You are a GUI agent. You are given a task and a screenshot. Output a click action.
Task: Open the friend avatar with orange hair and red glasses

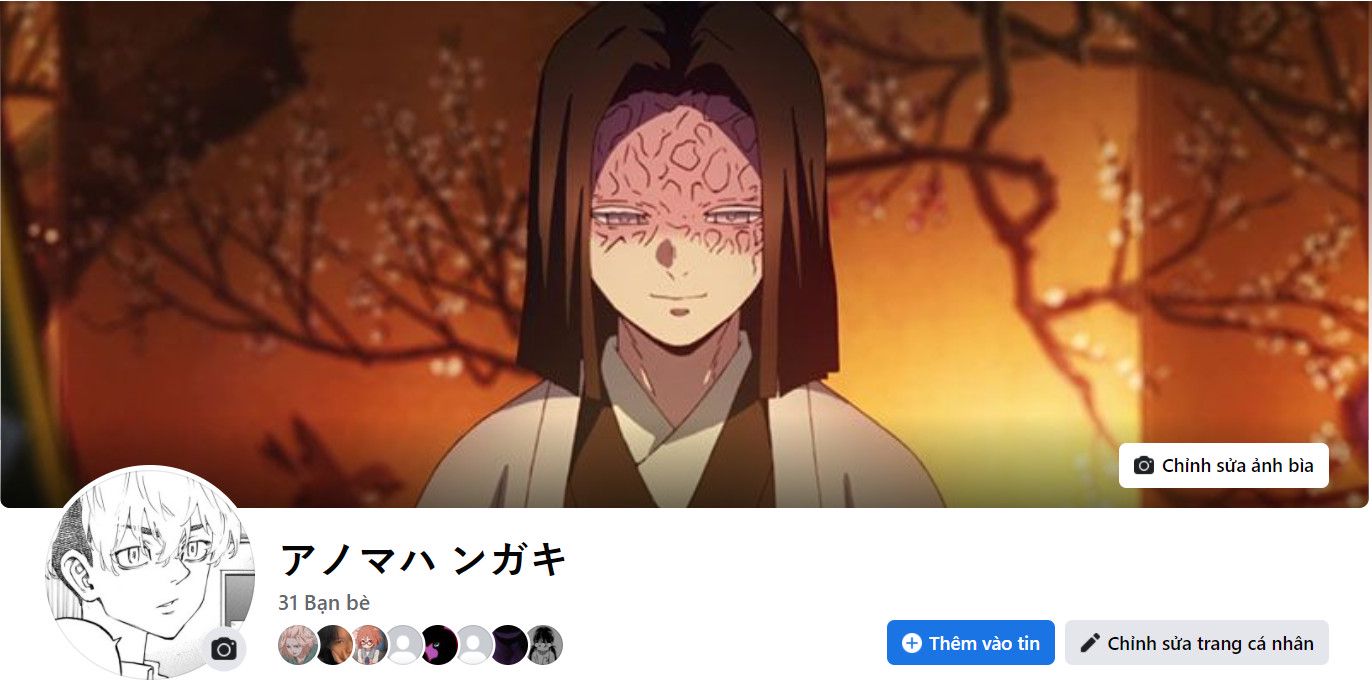tap(369, 645)
